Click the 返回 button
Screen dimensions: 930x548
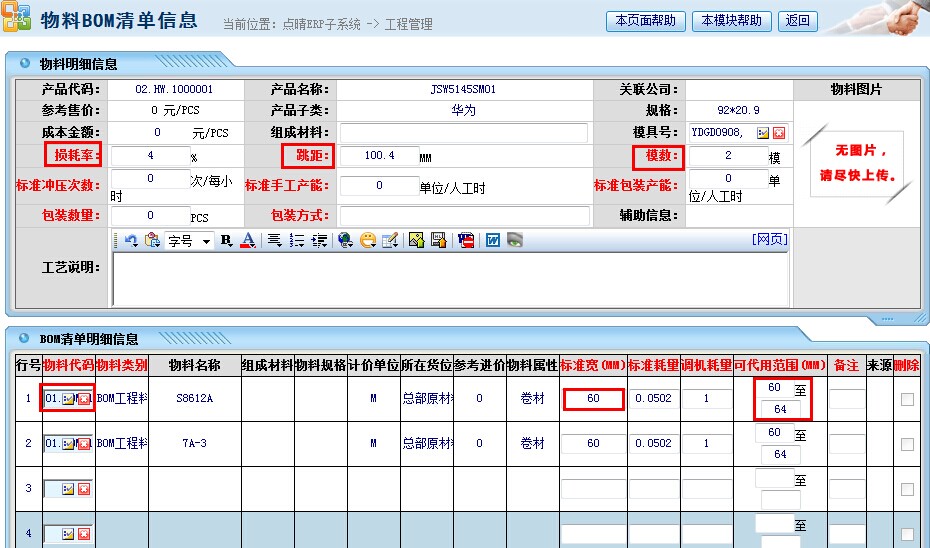797,21
